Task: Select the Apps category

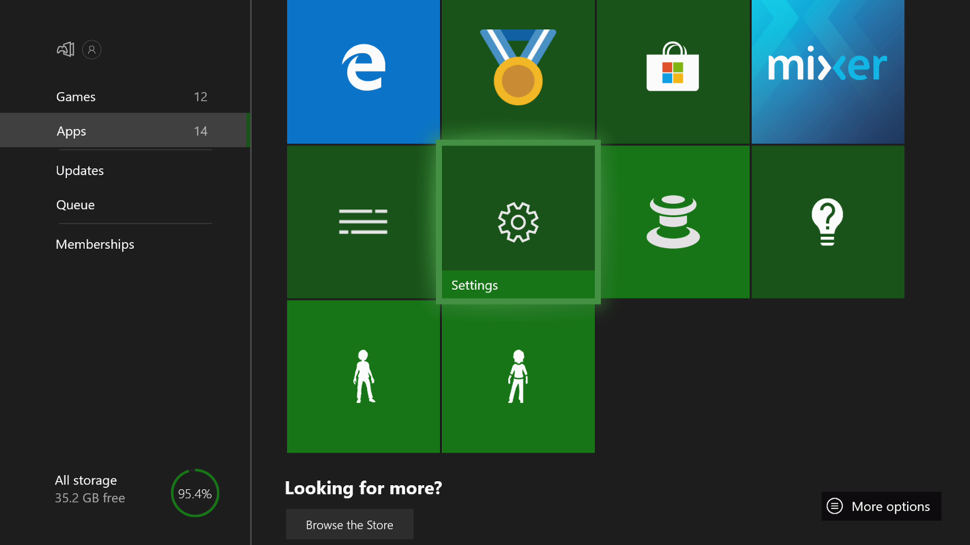Action: click(x=125, y=131)
